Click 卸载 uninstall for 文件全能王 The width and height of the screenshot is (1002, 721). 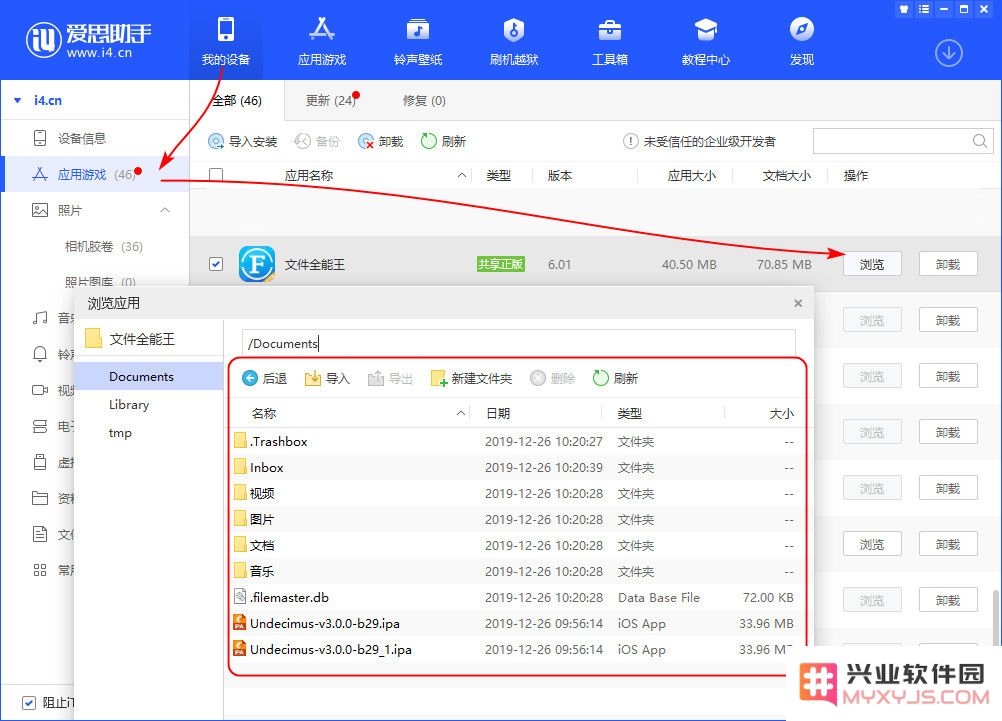point(948,264)
